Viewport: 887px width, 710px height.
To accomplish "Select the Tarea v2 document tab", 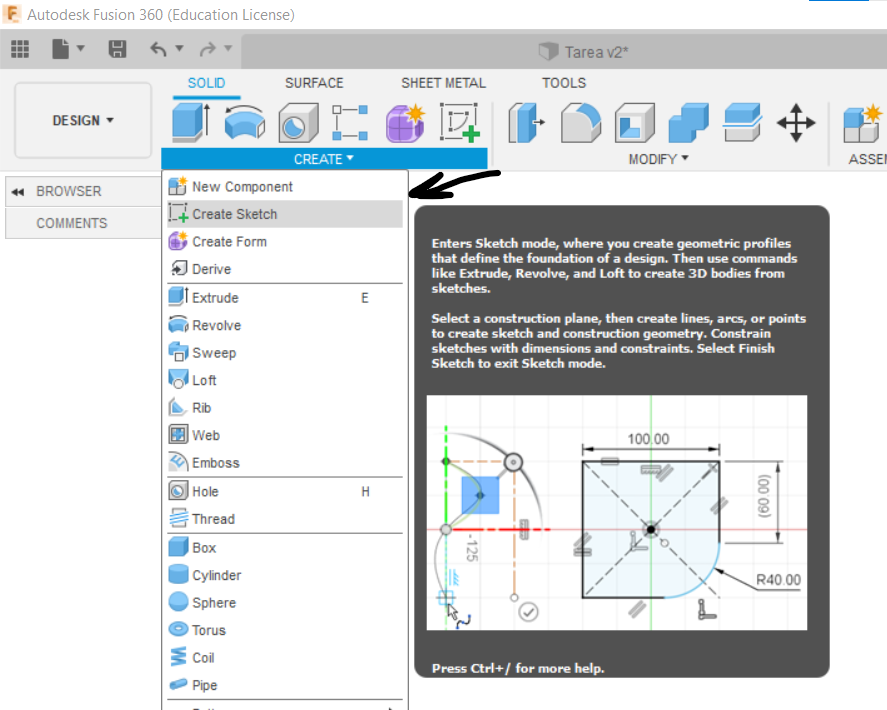I will coord(583,52).
